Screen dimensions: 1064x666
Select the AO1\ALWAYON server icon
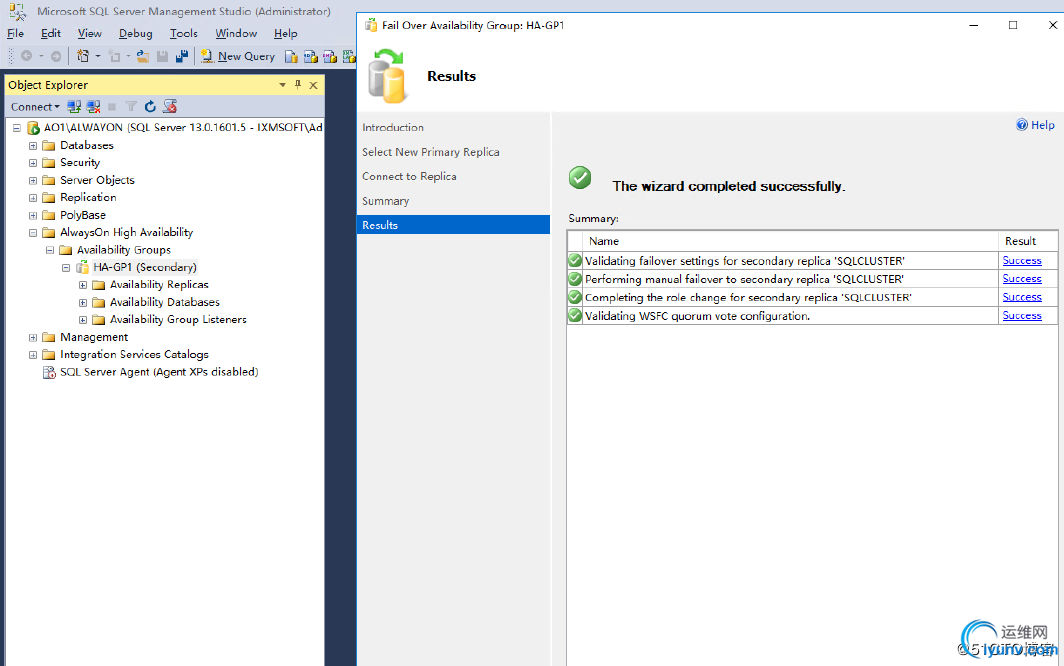33,128
